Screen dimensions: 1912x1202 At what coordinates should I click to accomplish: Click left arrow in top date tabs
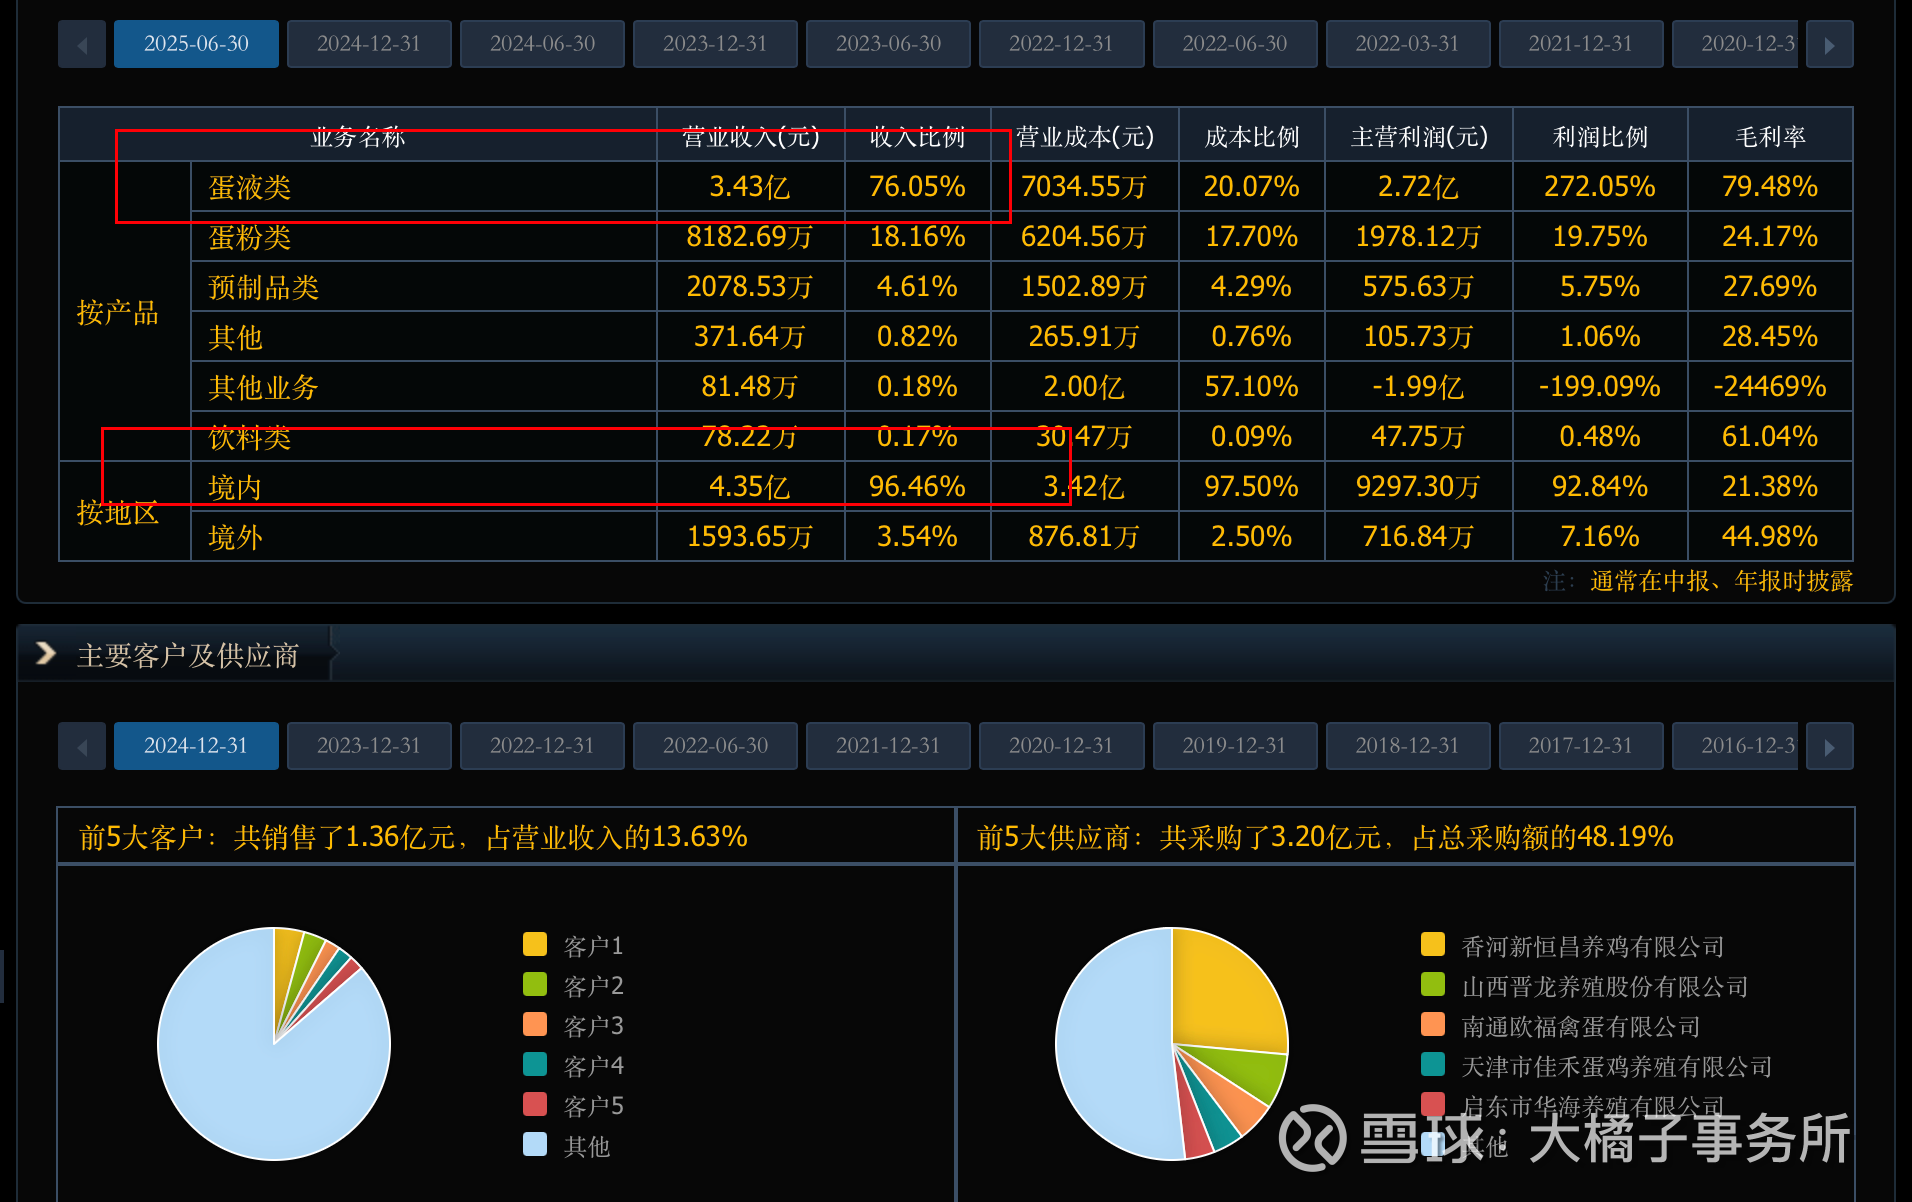tap(82, 45)
